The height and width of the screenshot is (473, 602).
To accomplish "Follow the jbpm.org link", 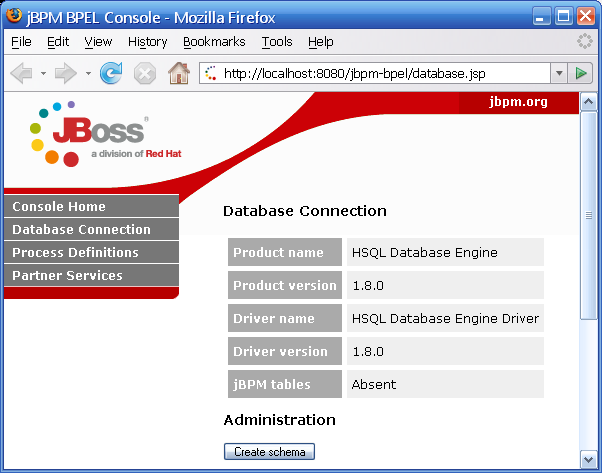I will pyautogui.click(x=518, y=102).
